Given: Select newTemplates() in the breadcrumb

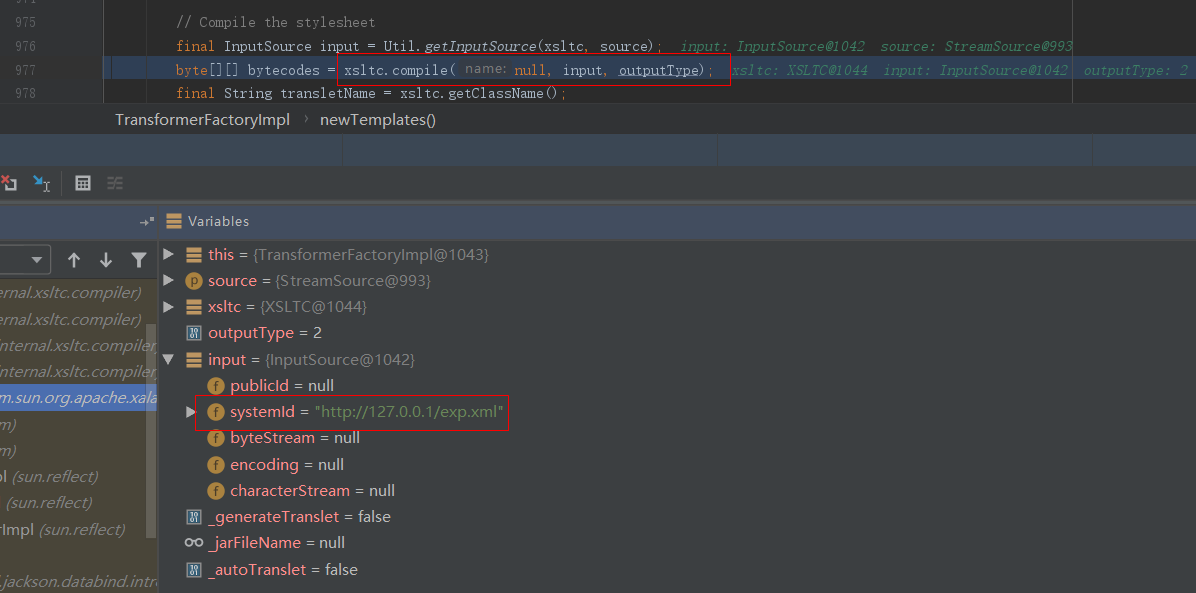Looking at the screenshot, I should pos(378,120).
